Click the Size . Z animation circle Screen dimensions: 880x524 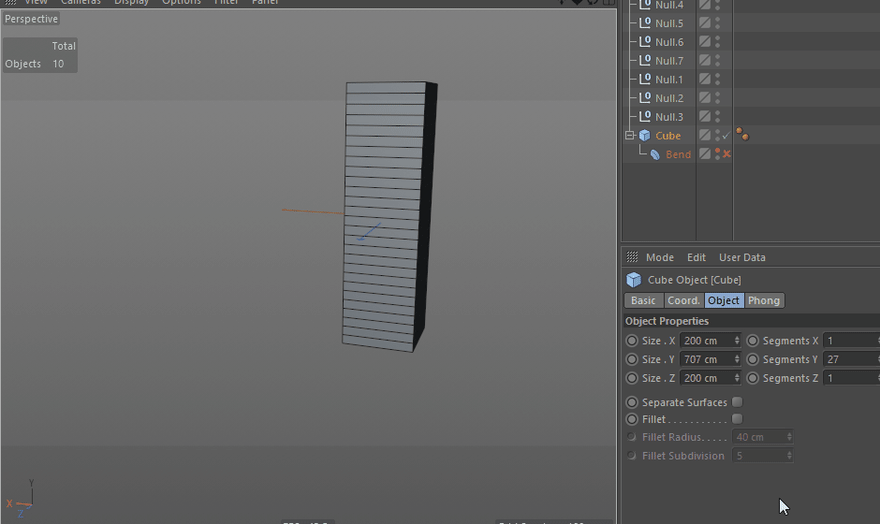click(x=632, y=378)
